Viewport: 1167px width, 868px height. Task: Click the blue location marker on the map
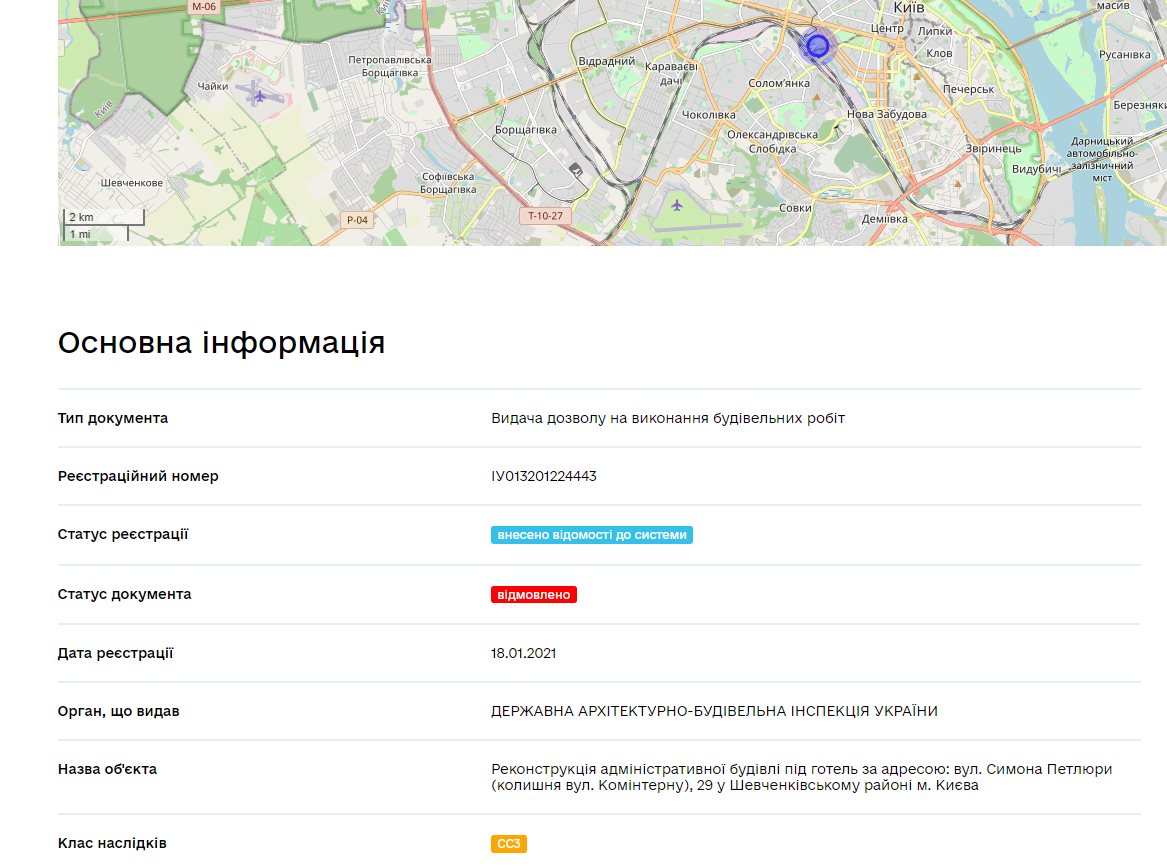pos(818,45)
